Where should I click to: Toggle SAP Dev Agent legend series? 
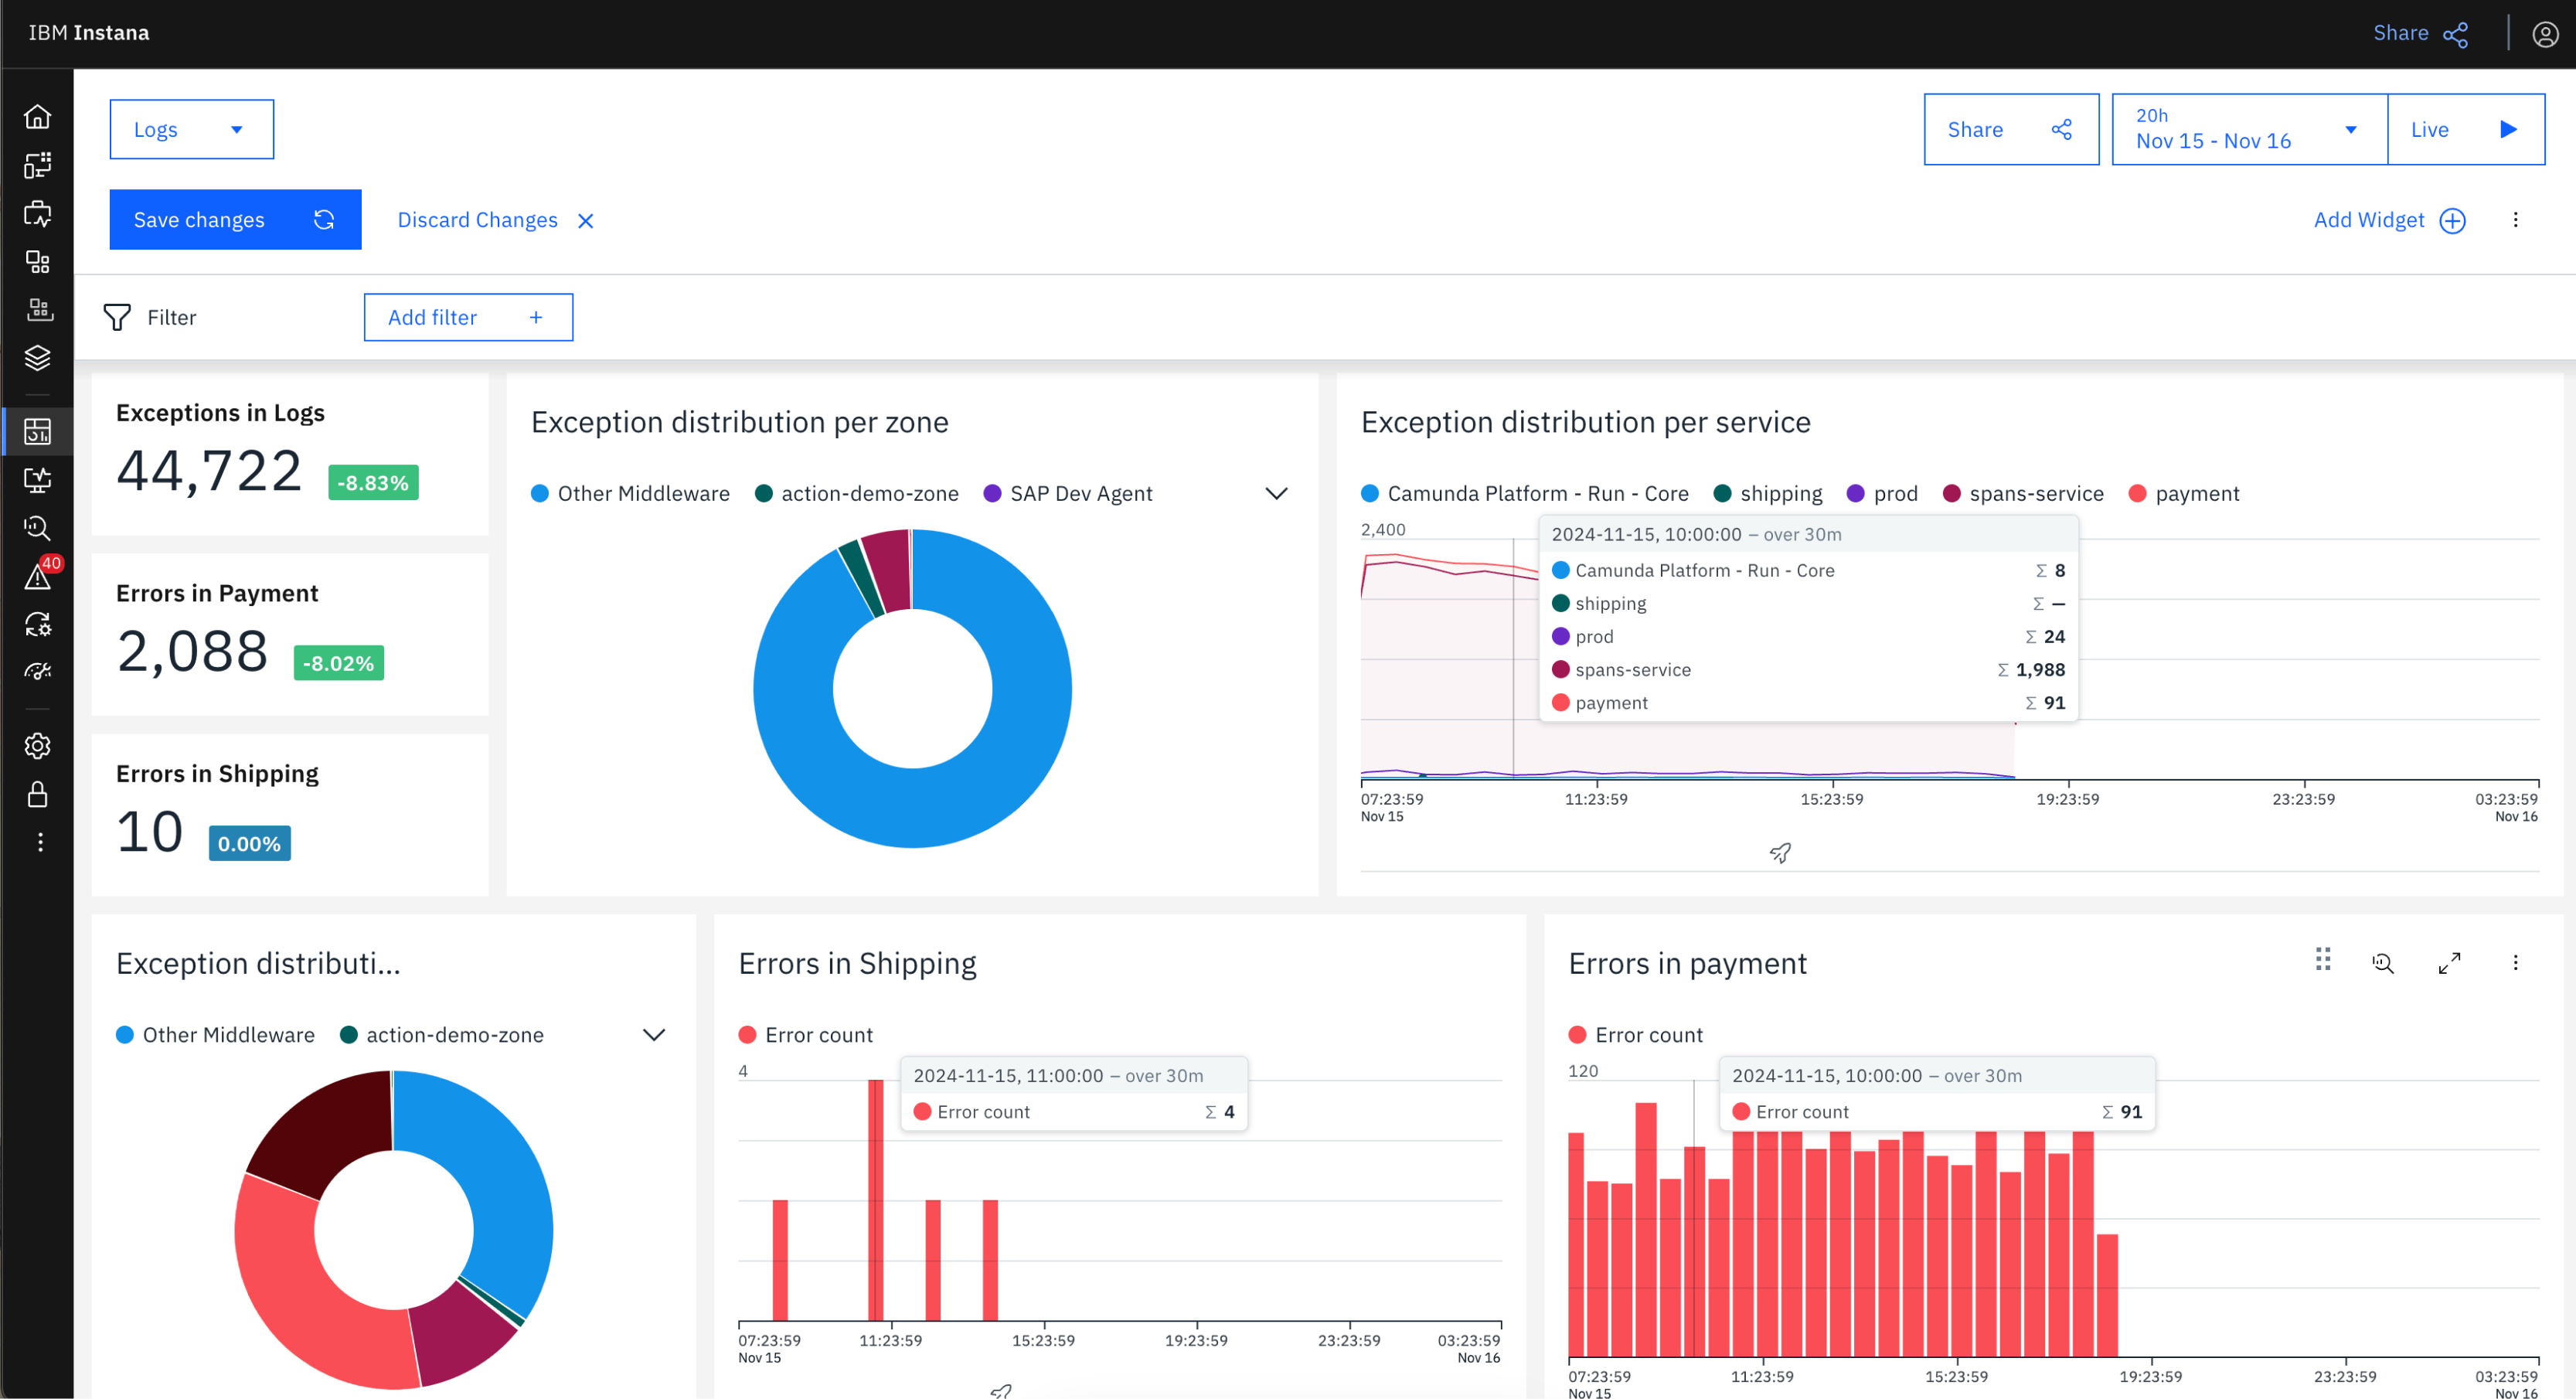coord(1068,494)
